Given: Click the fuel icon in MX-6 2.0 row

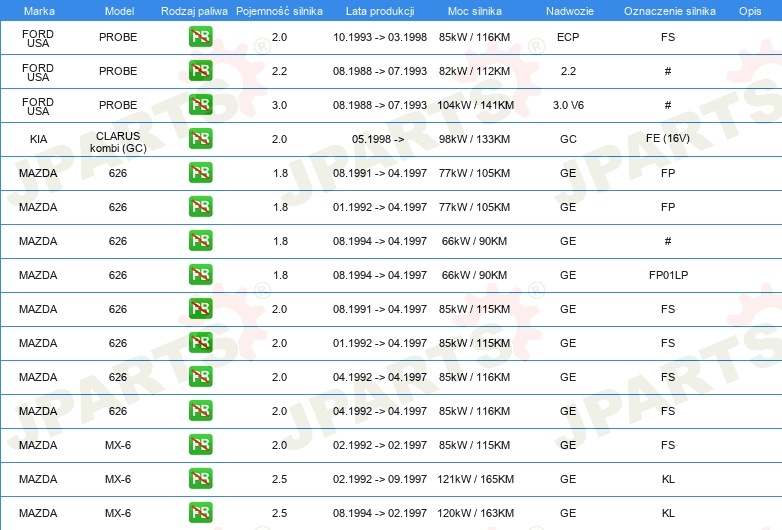Looking at the screenshot, I should coord(200,445).
